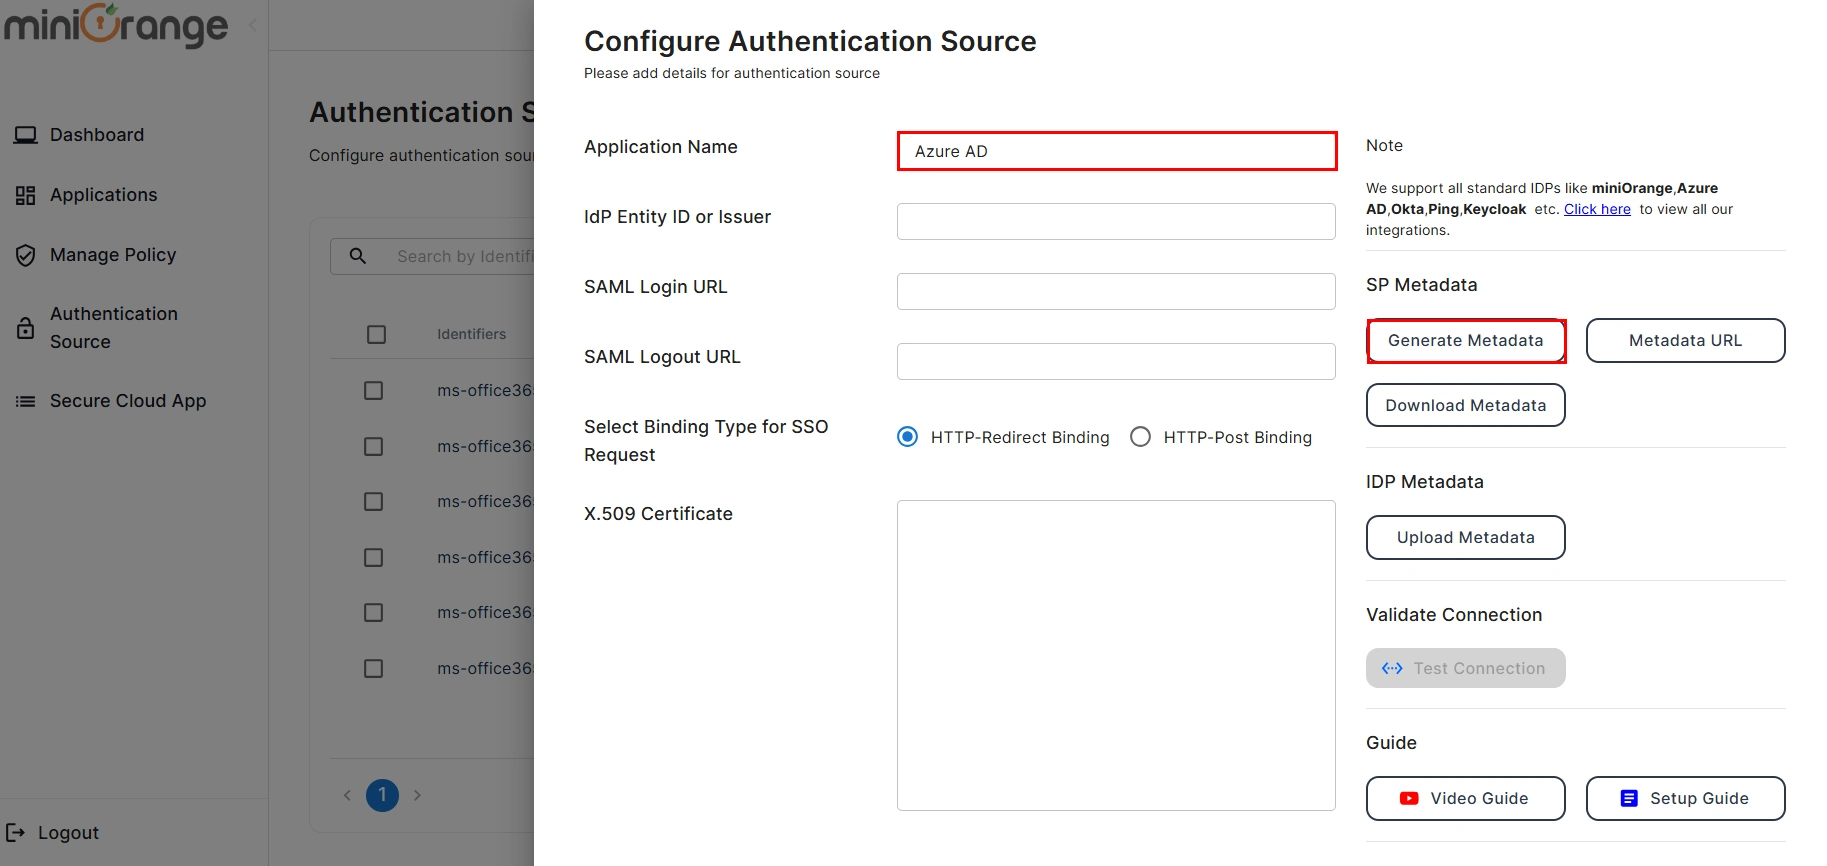Click the document icon in Setup Guide
1827x866 pixels.
[x=1629, y=798]
